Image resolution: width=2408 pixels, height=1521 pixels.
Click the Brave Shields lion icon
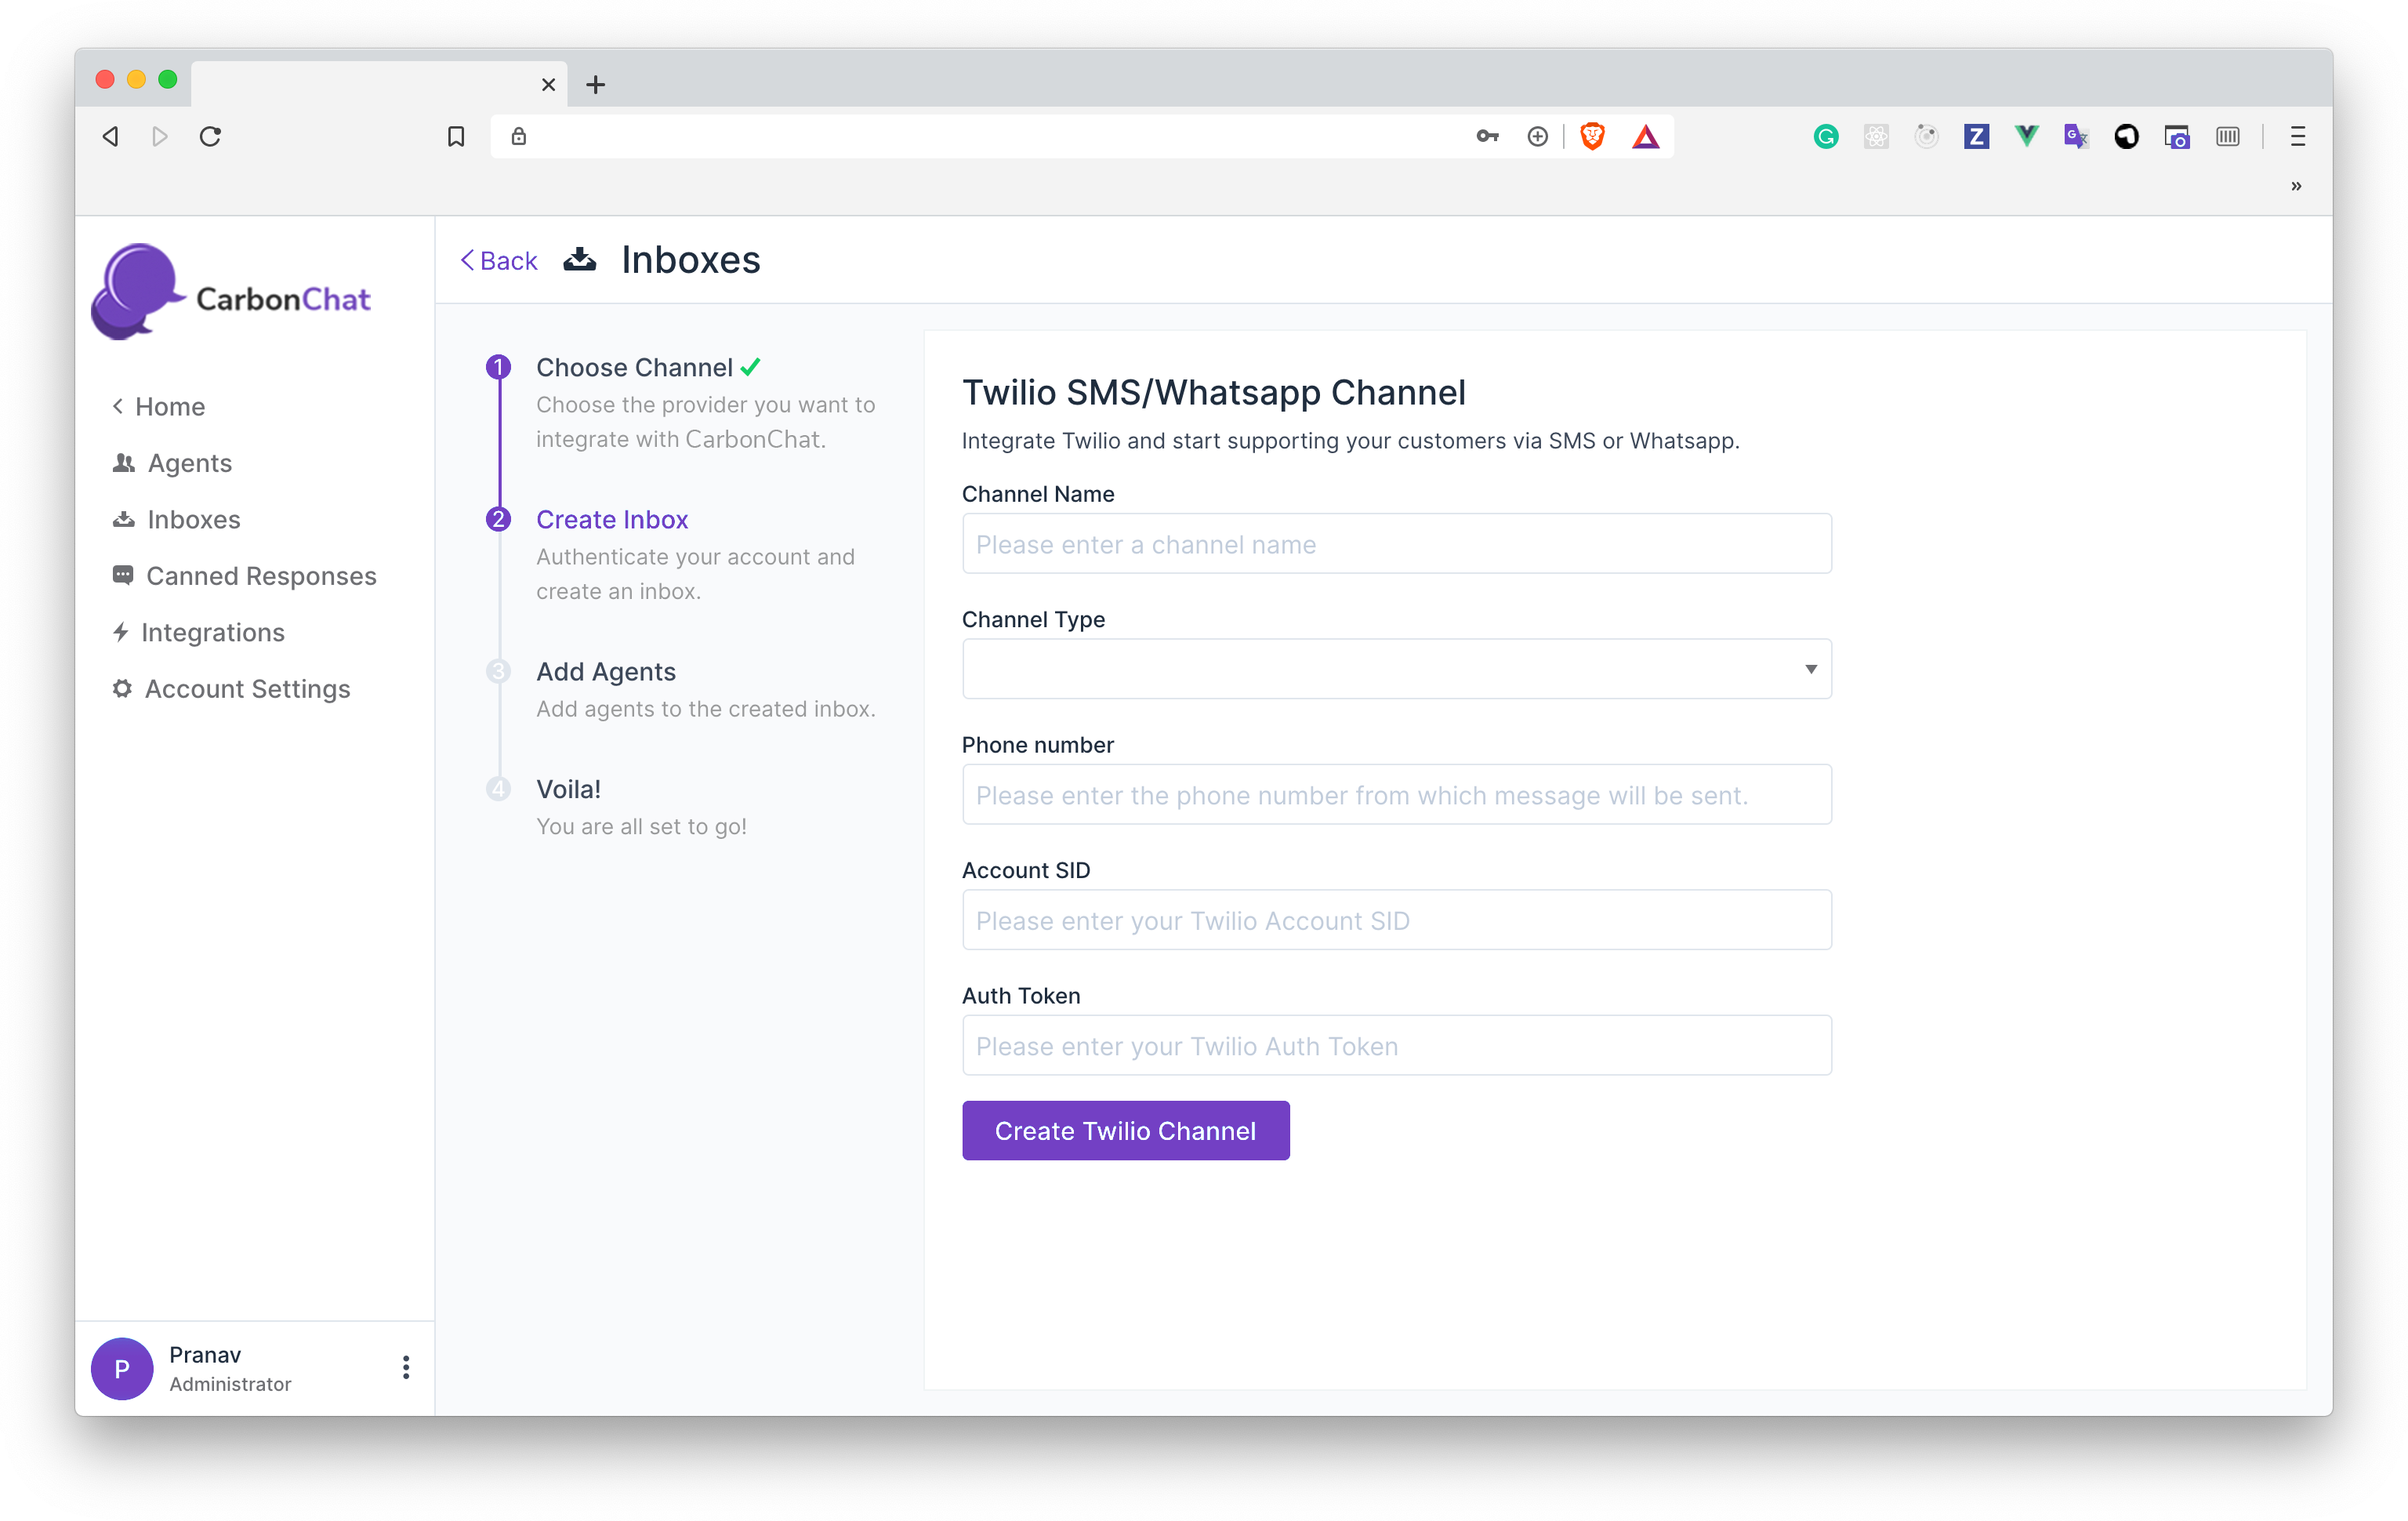pyautogui.click(x=1592, y=136)
